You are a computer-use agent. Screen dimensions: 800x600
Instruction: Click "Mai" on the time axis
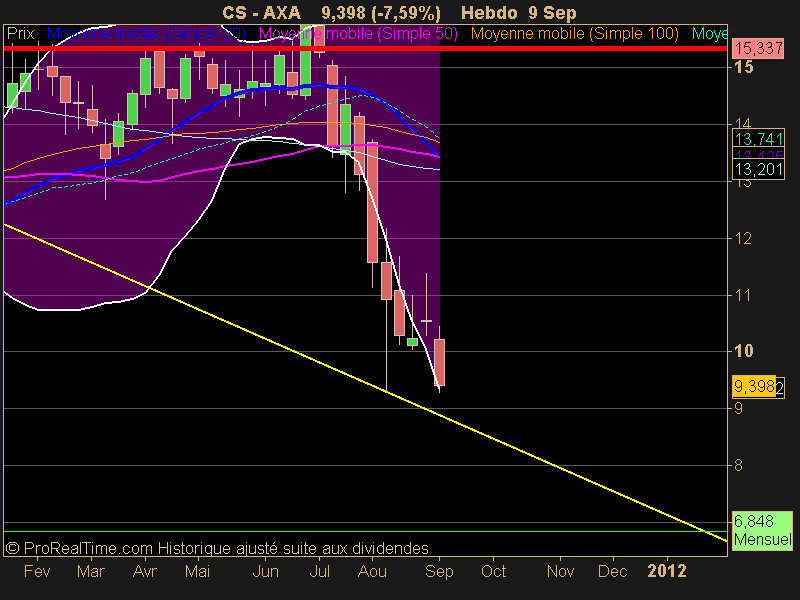[197, 571]
